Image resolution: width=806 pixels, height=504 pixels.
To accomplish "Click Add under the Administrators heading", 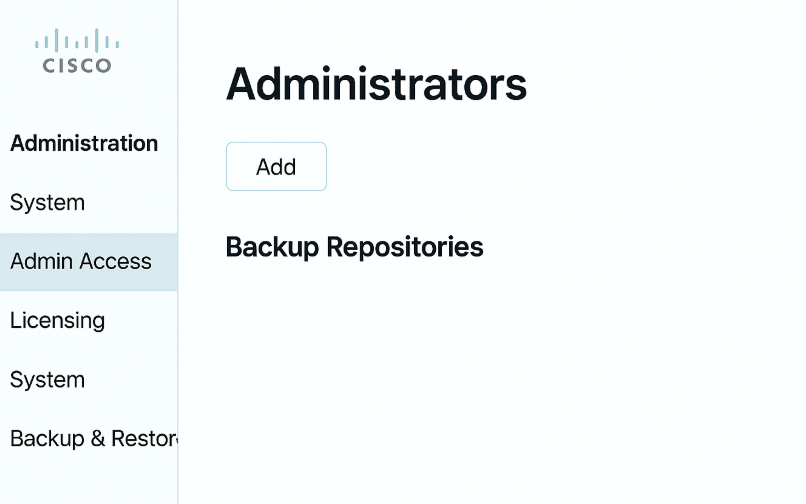I will click(x=276, y=167).
